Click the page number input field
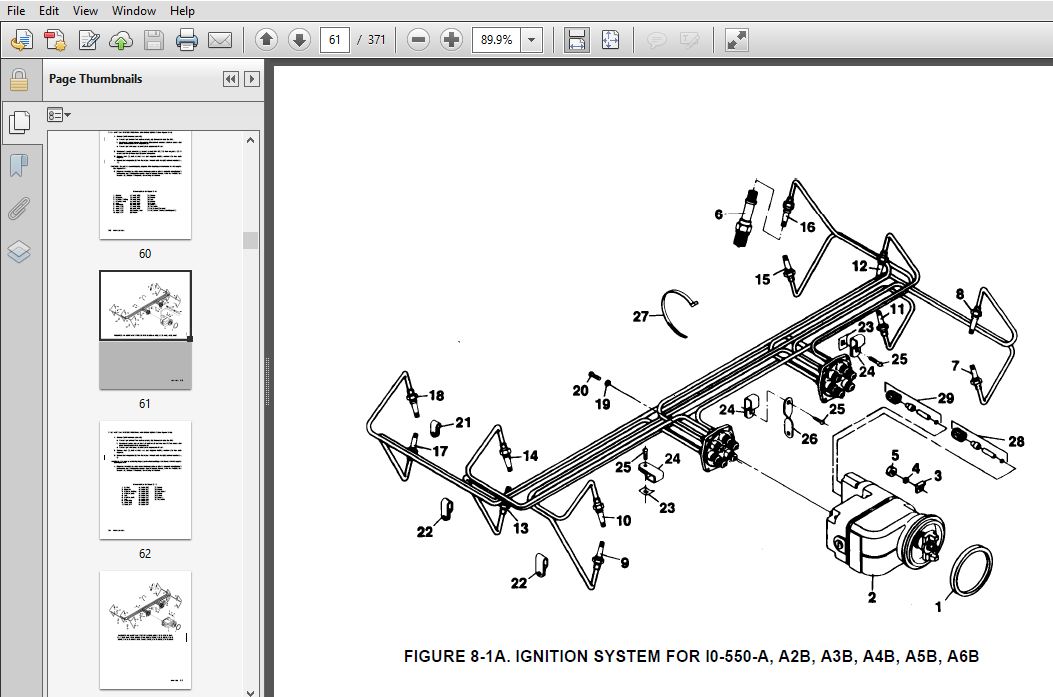Screen dimensions: 1053x697 [x=334, y=40]
